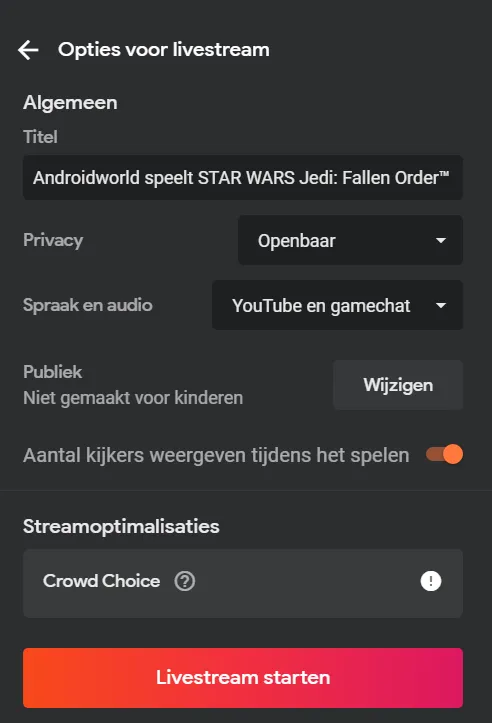Select the Crowd Choice option row
The height and width of the screenshot is (723, 492).
(x=243, y=583)
